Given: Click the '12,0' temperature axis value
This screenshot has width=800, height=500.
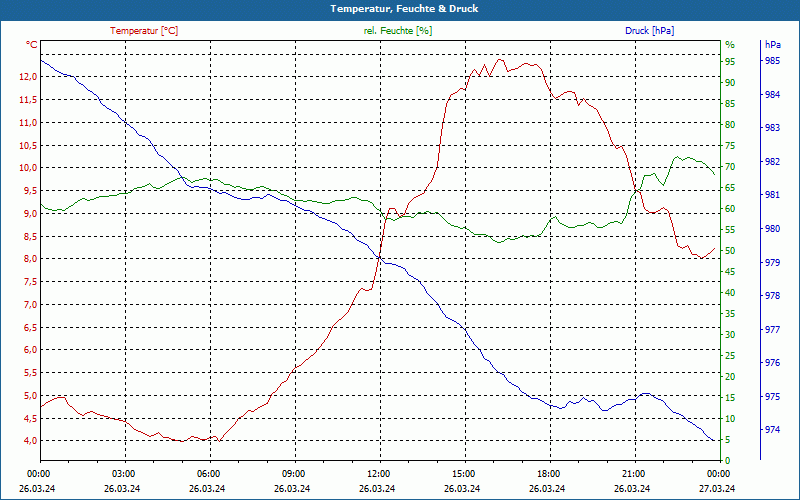Looking at the screenshot, I should pyautogui.click(x=28, y=77).
